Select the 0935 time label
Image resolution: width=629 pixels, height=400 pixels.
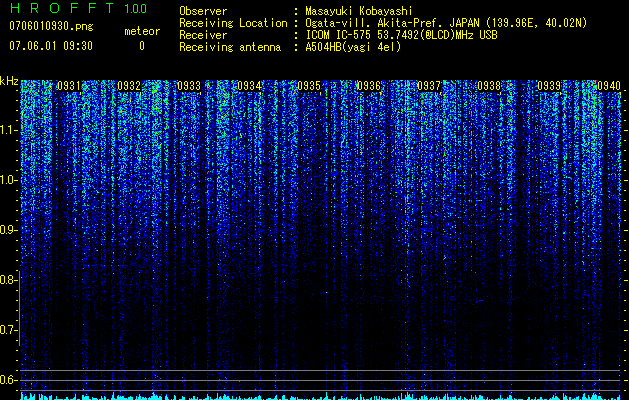click(x=309, y=86)
